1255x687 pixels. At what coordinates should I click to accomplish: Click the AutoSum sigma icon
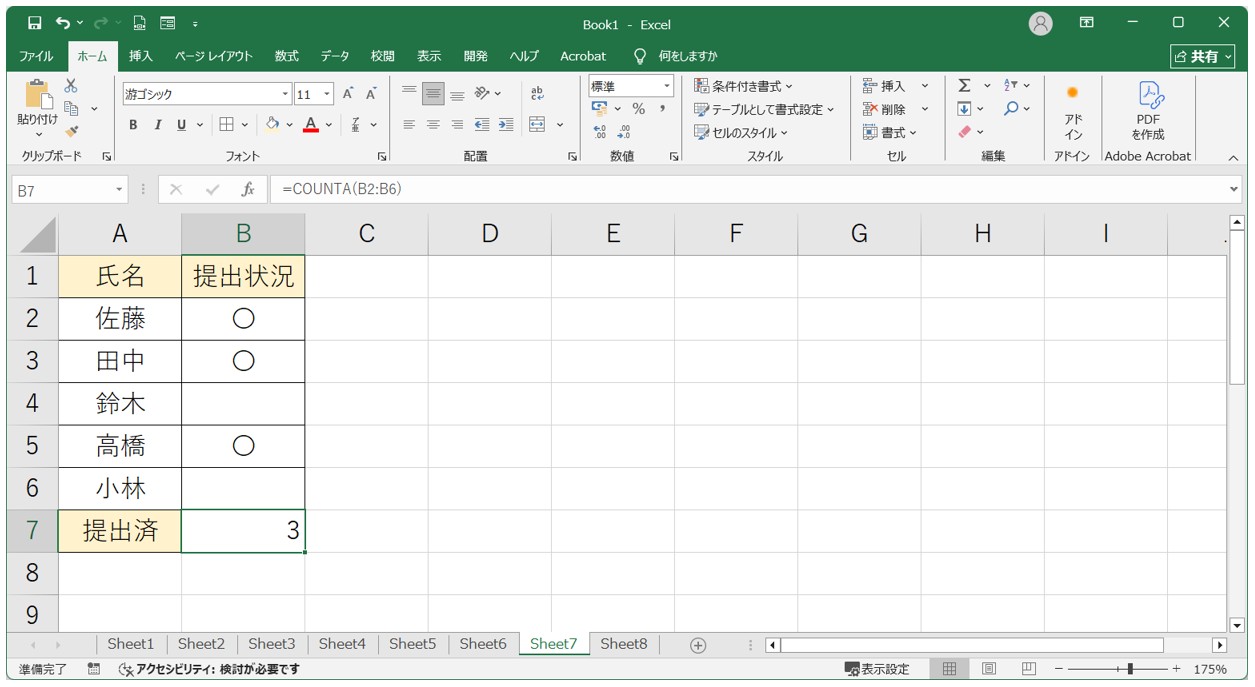(x=964, y=86)
